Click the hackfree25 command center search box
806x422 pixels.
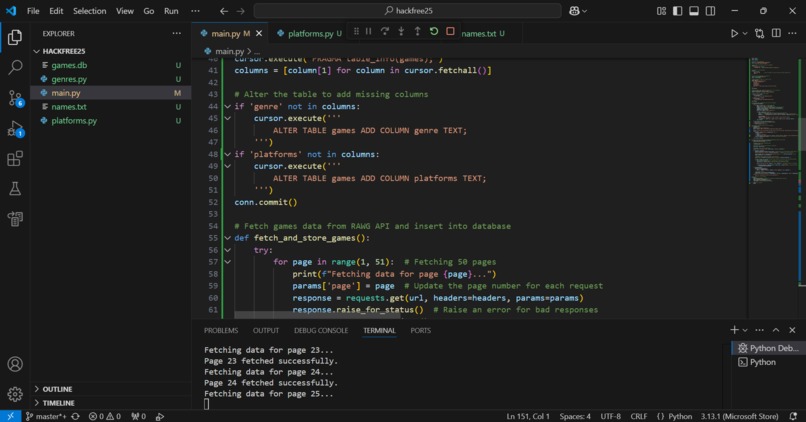pyautogui.click(x=407, y=11)
